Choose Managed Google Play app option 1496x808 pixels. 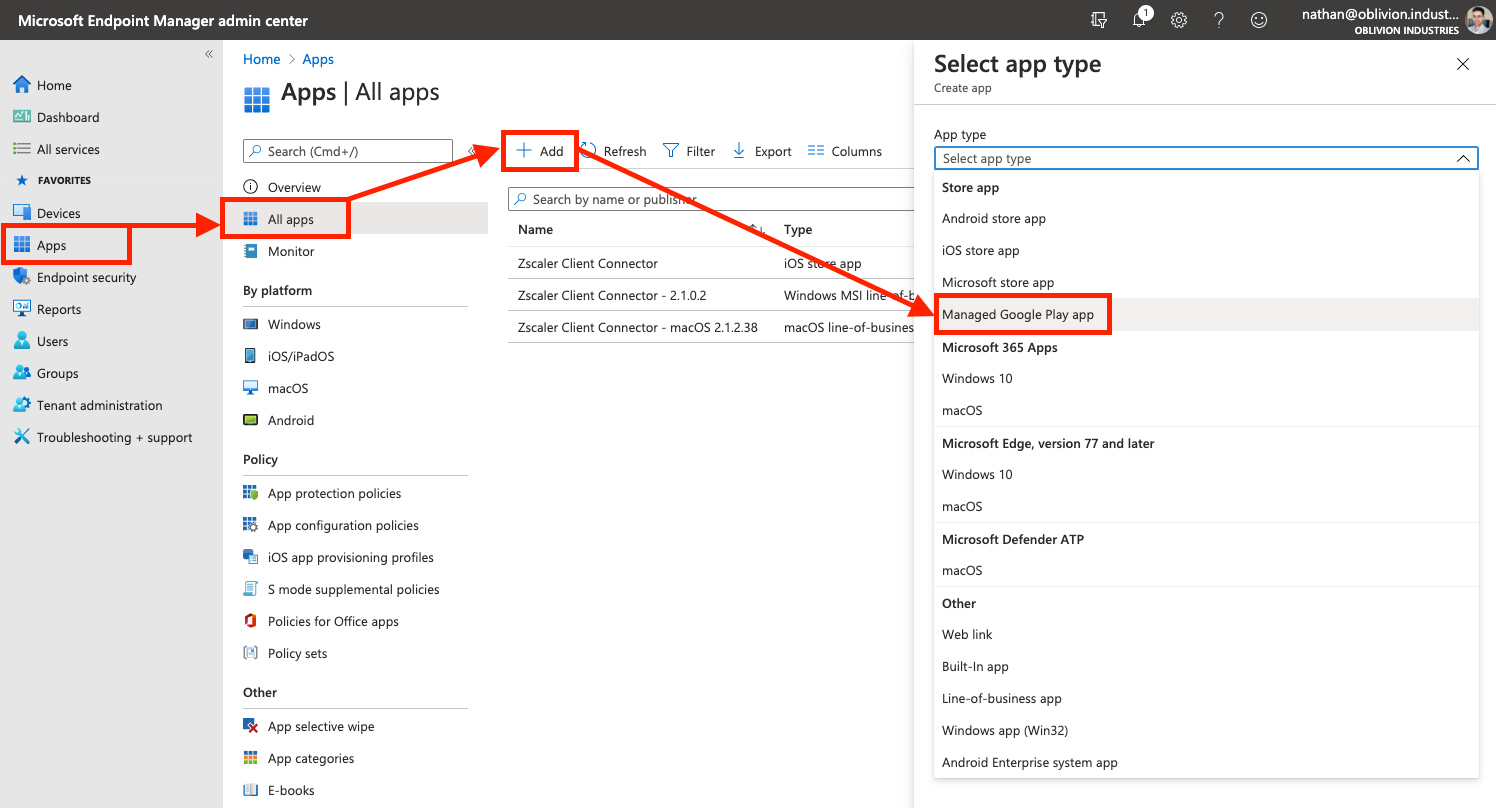1018,314
